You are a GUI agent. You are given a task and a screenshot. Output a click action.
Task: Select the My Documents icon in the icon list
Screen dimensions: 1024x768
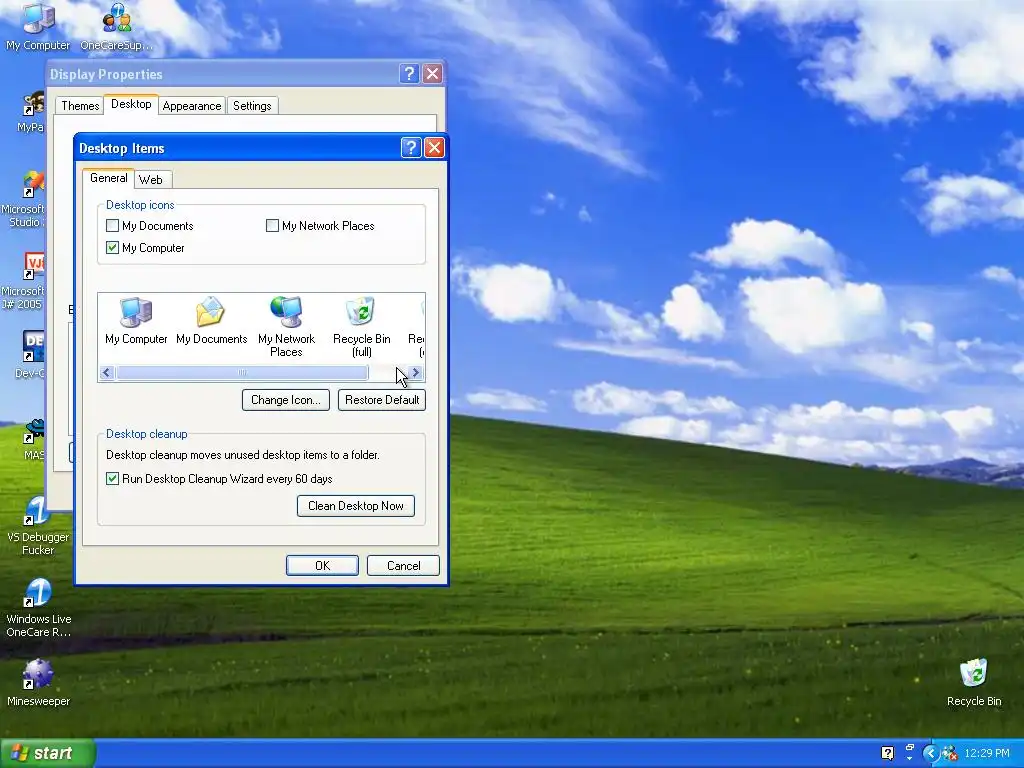[211, 321]
